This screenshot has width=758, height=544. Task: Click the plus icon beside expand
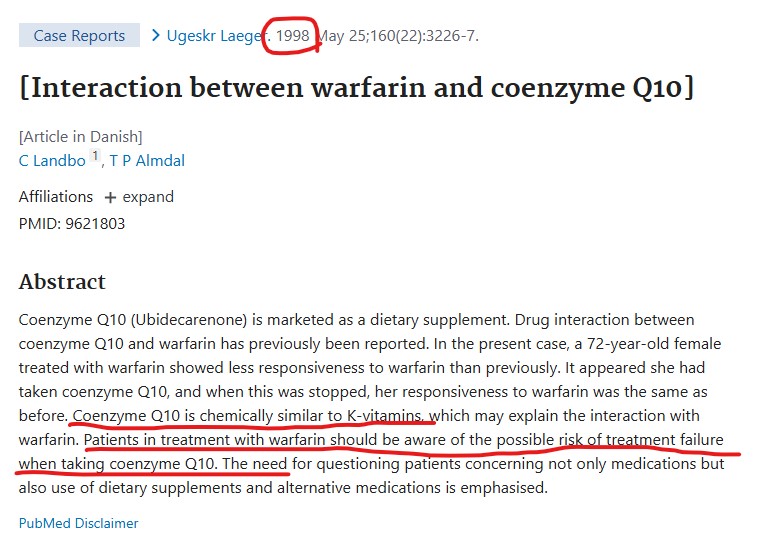110,198
